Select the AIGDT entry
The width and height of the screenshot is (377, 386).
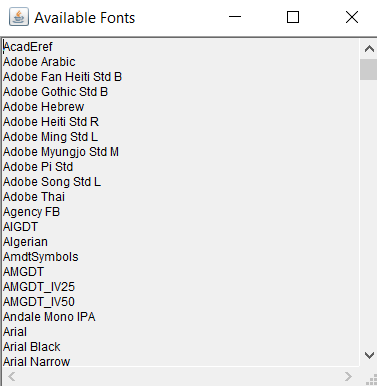(x=20, y=227)
